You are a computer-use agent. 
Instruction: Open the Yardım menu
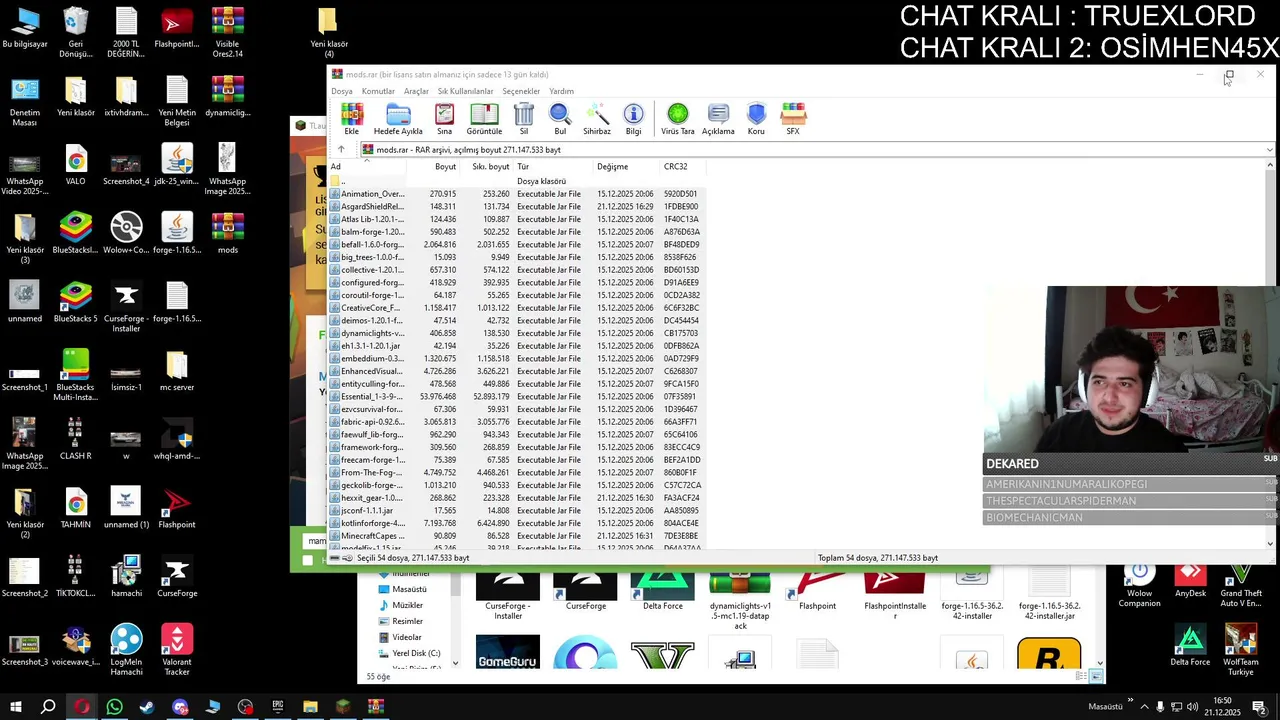pos(562,91)
